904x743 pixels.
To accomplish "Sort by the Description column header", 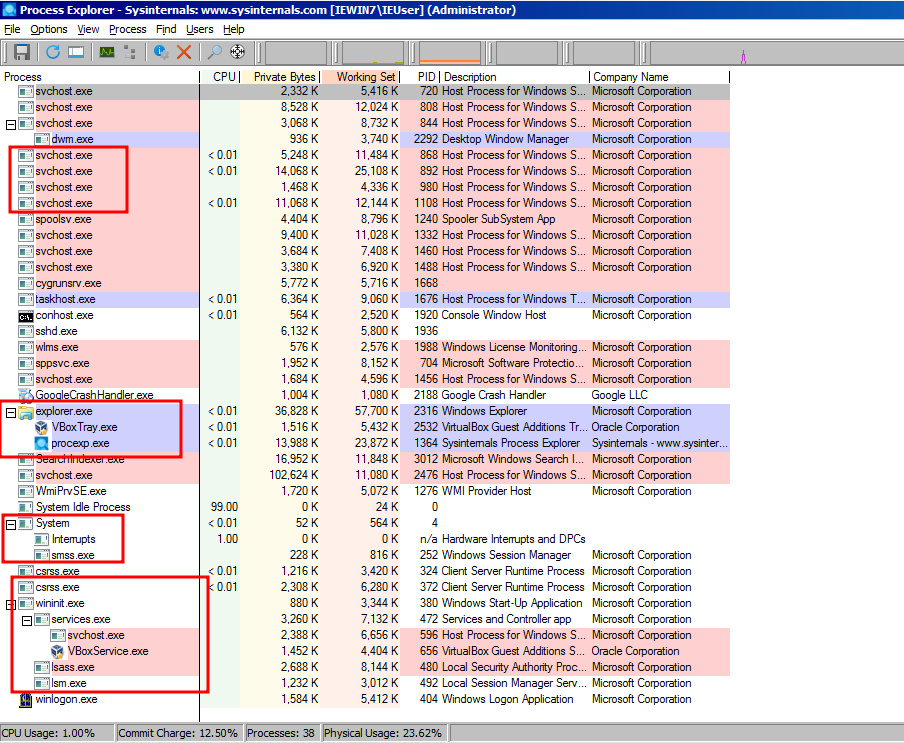I will (x=515, y=77).
